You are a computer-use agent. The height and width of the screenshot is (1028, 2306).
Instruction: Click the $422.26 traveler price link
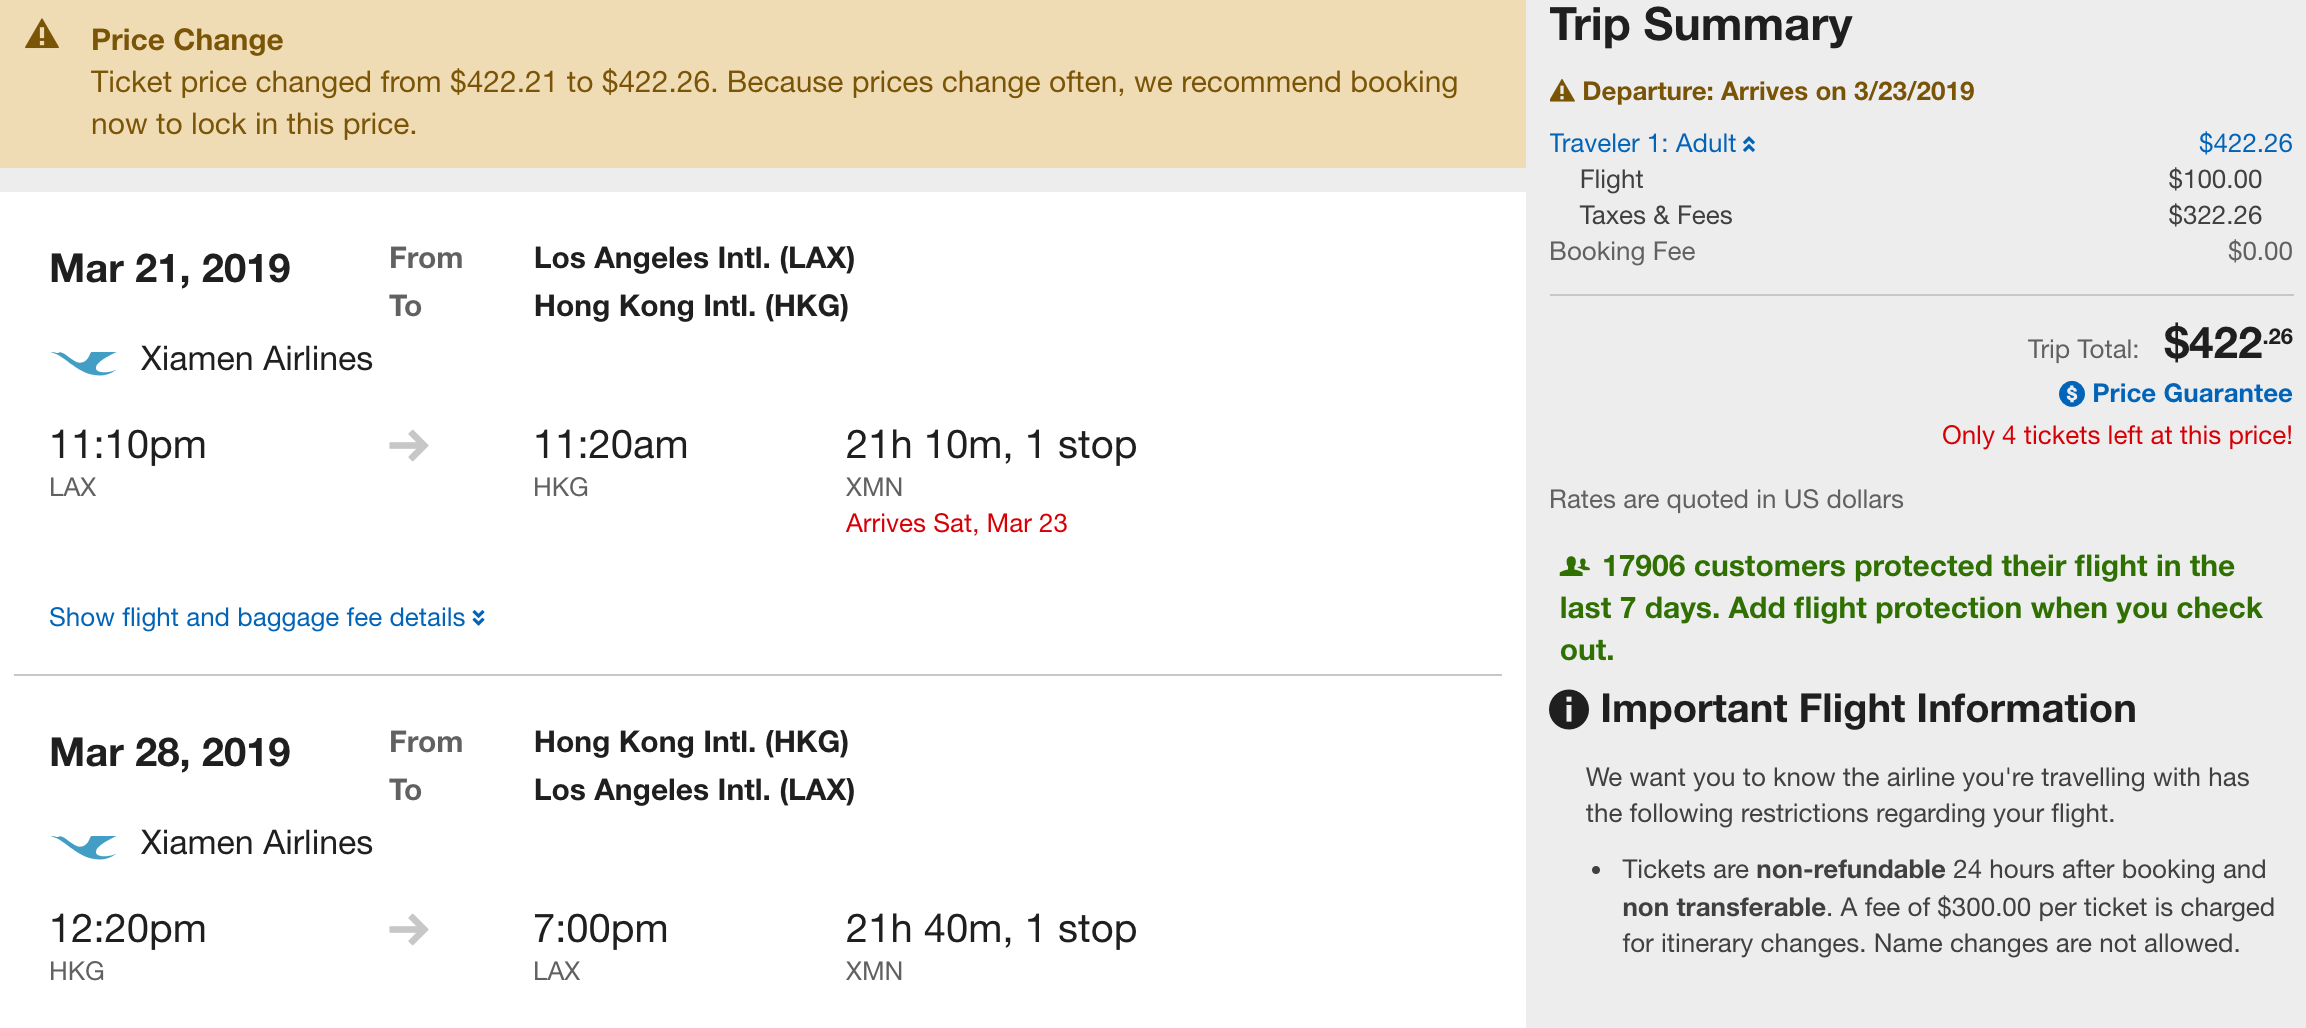point(2244,144)
